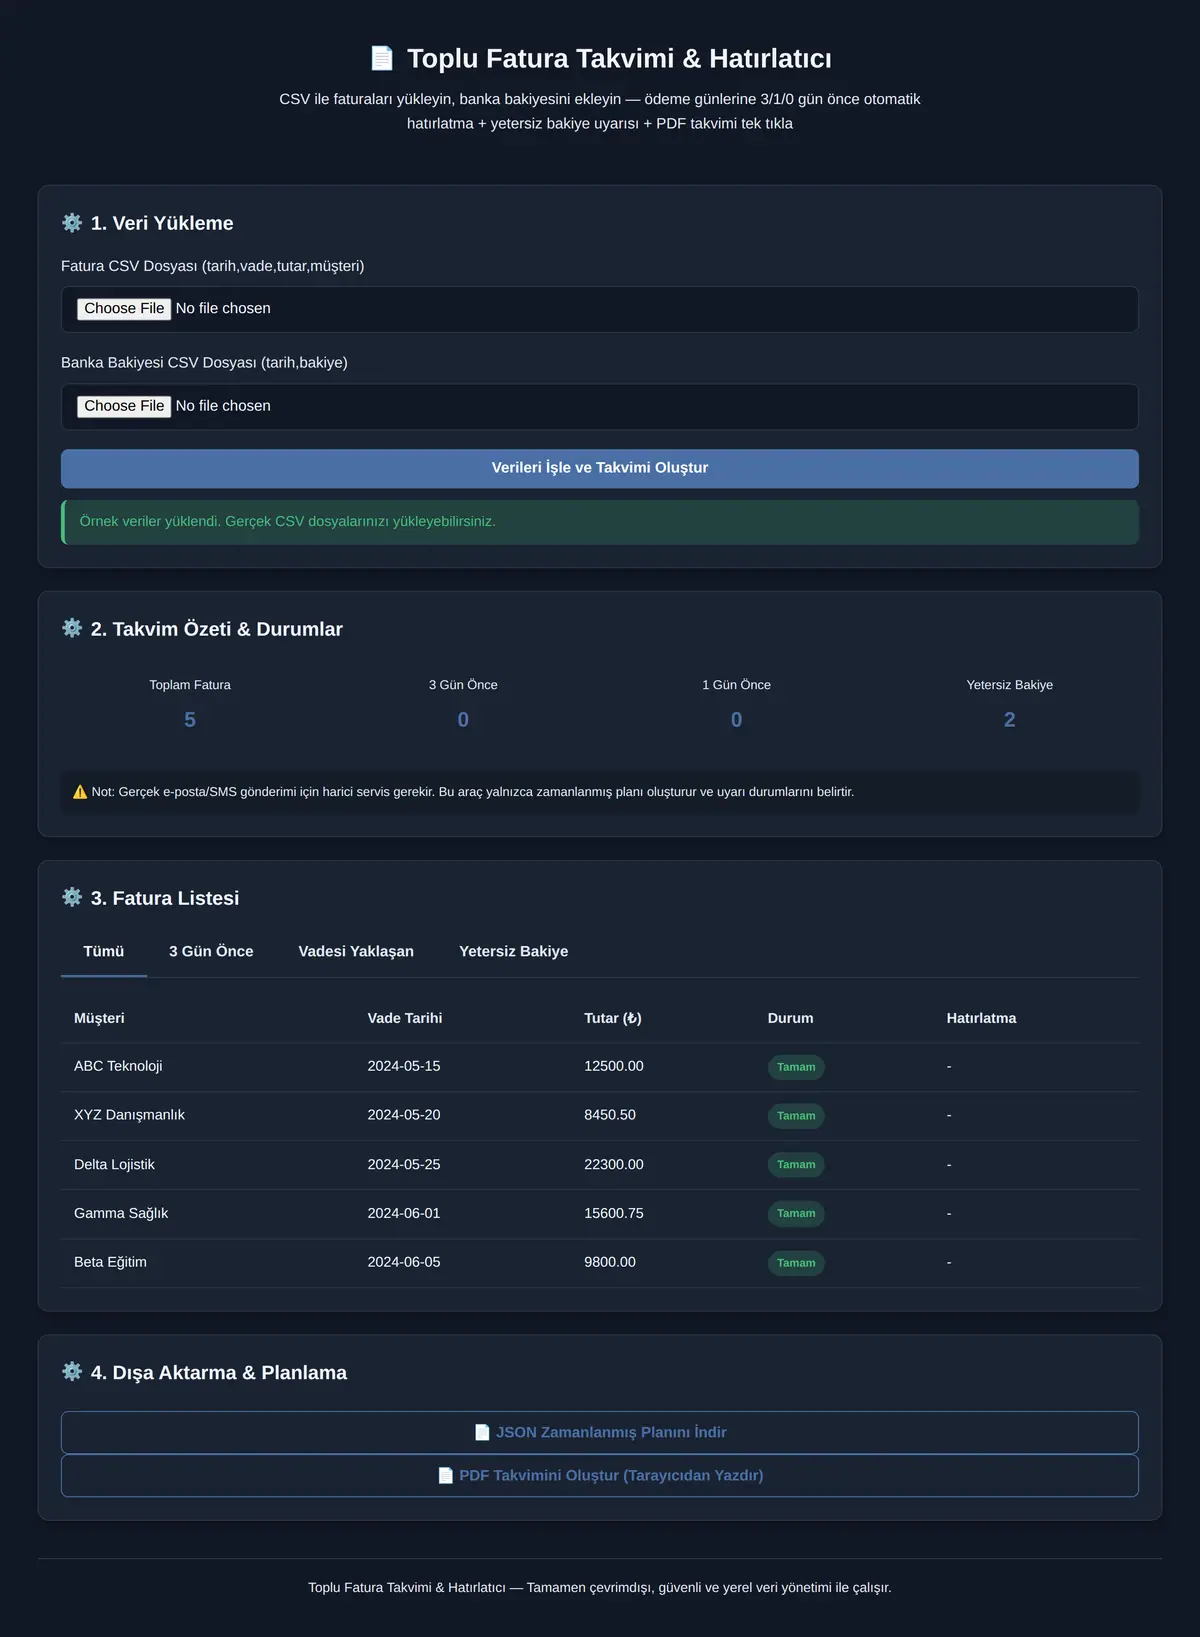The width and height of the screenshot is (1200, 1637).
Task: Click the Tamam badge in Gamma Sağlık row
Action: [x=796, y=1214]
